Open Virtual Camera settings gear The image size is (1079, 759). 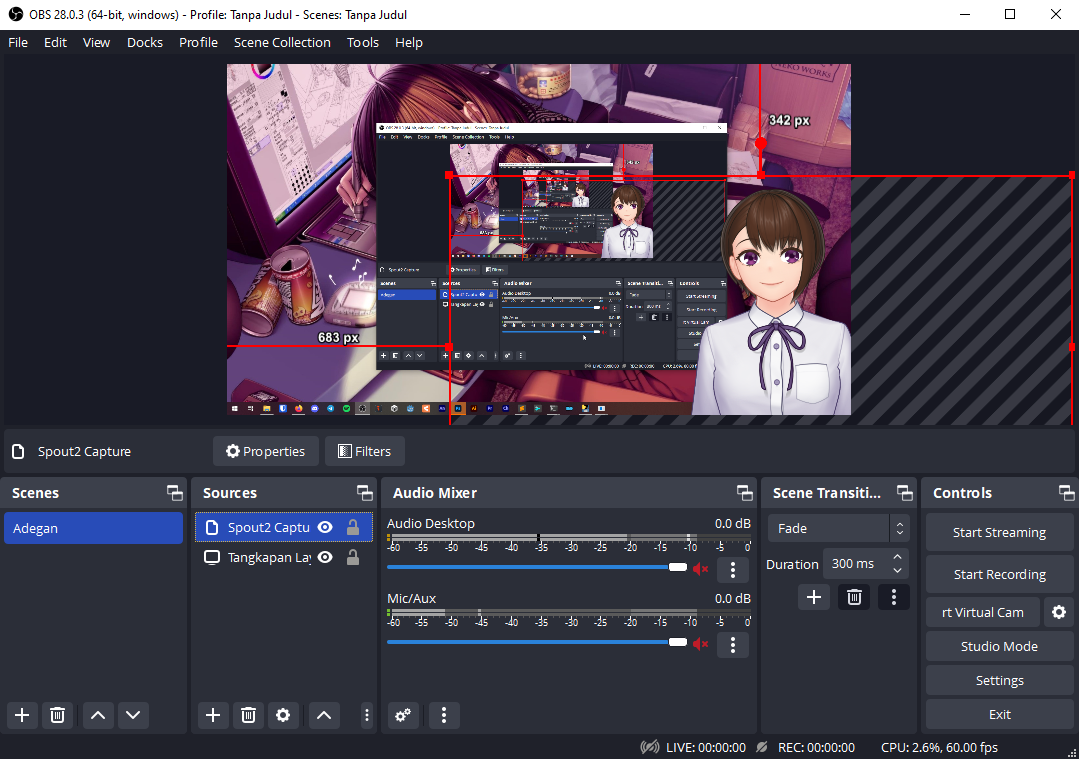pos(1059,612)
